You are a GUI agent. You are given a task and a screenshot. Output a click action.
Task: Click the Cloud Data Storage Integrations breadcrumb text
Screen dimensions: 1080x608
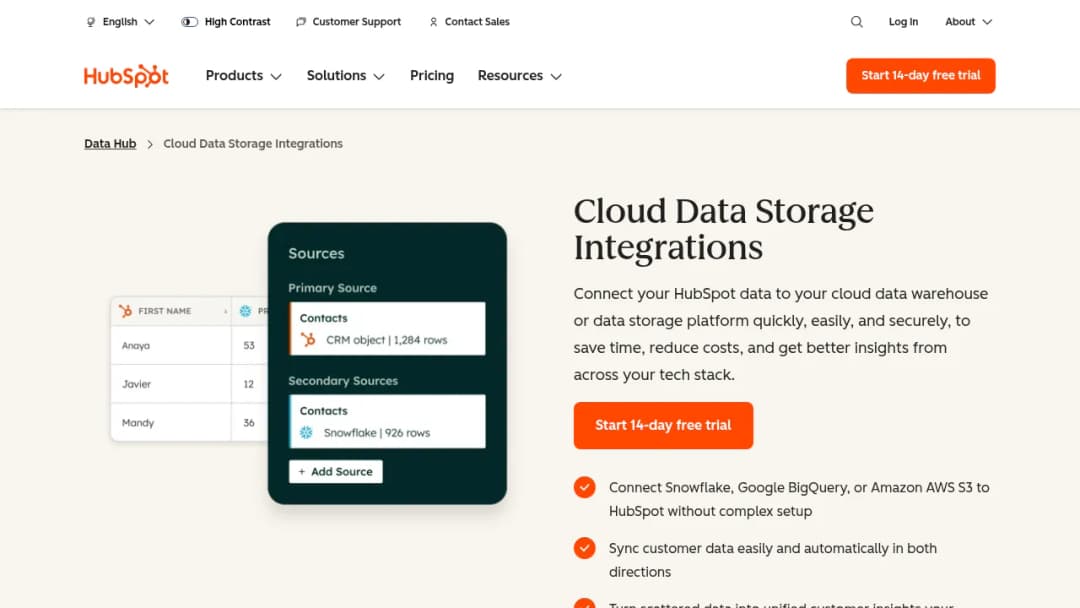pyautogui.click(x=253, y=144)
